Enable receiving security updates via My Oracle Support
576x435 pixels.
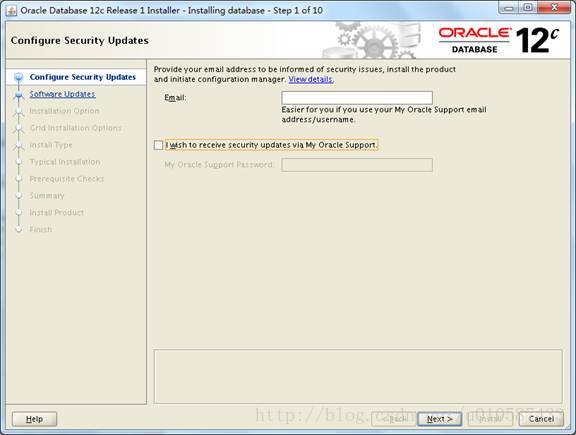point(158,145)
